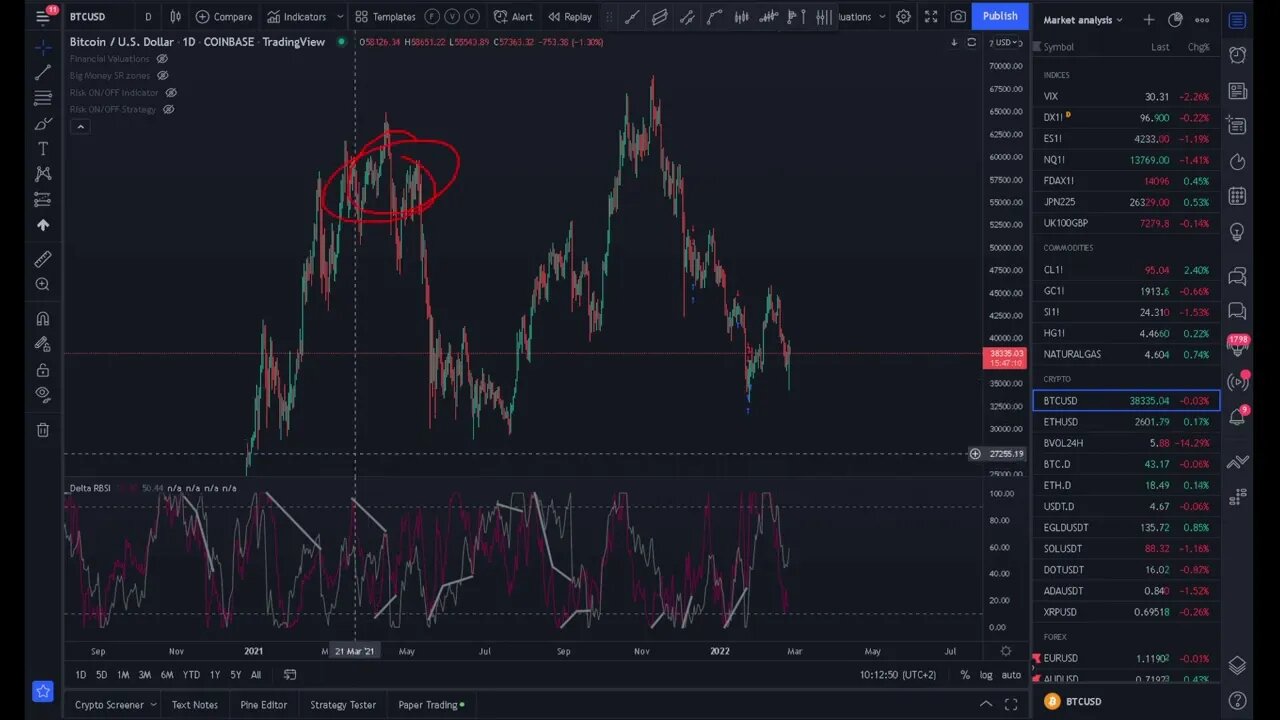Open the Calendar panel in right sidebar
This screenshot has height=720, width=1280.
pos(1237,196)
